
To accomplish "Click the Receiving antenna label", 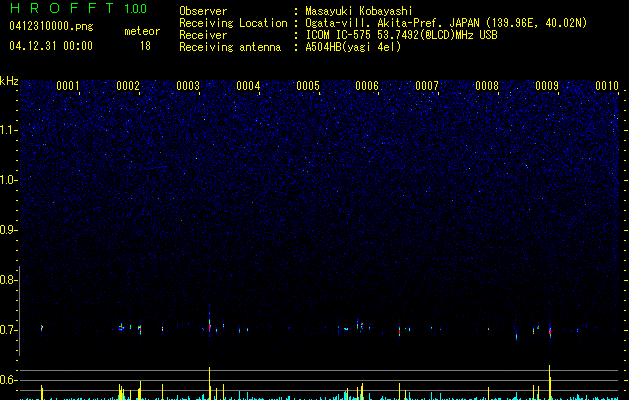I will click(x=230, y=47).
